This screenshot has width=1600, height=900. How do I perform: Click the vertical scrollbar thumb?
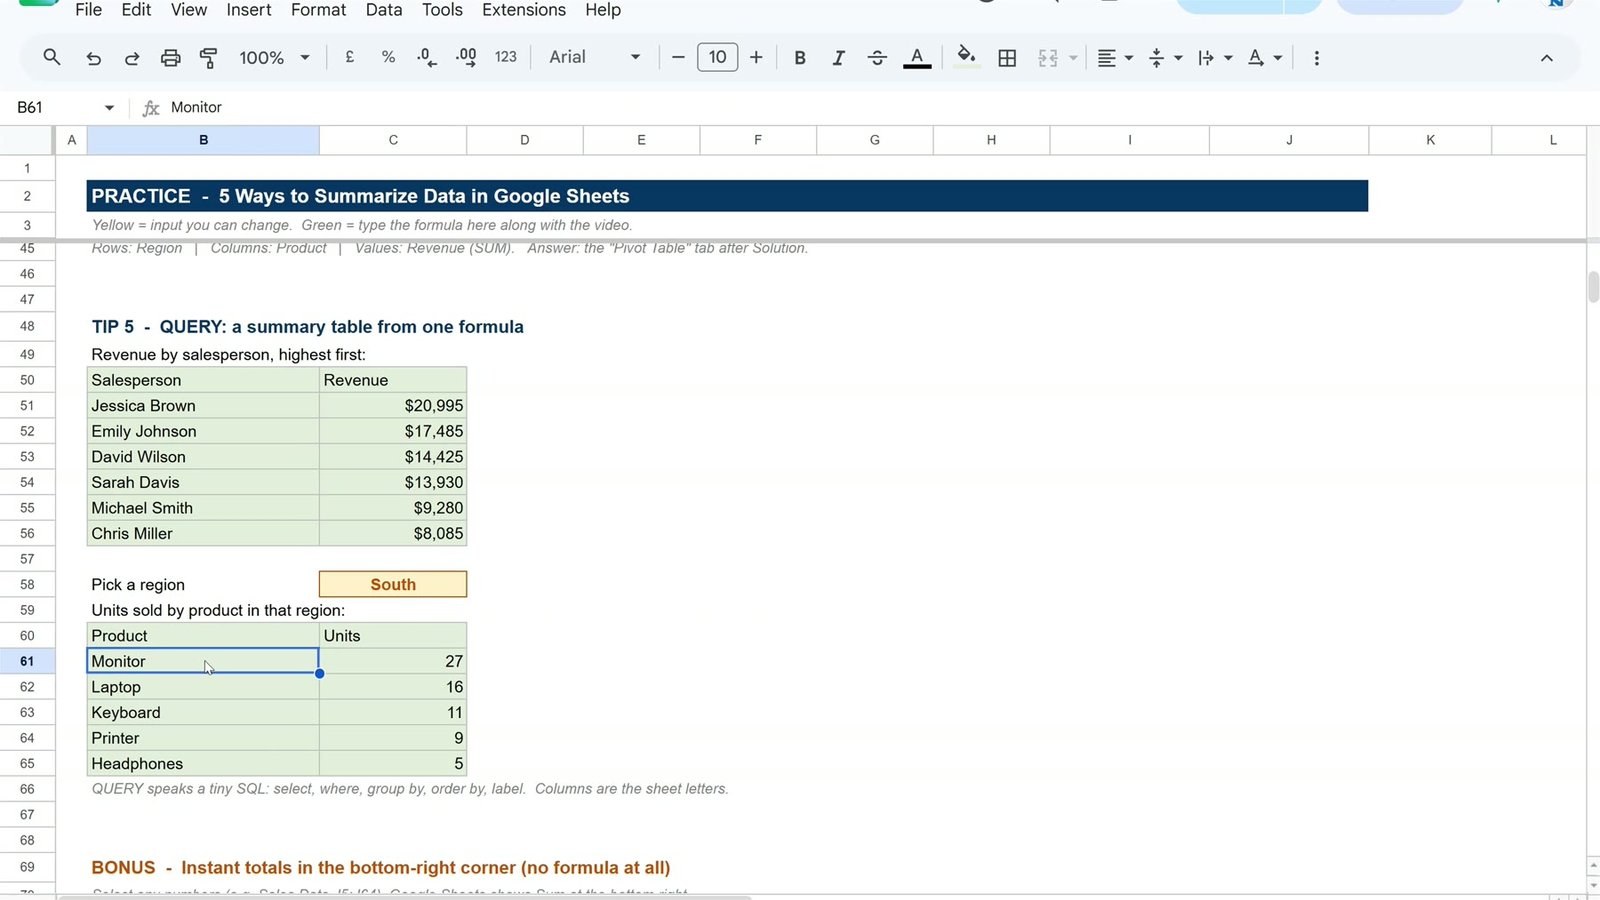coord(1593,286)
